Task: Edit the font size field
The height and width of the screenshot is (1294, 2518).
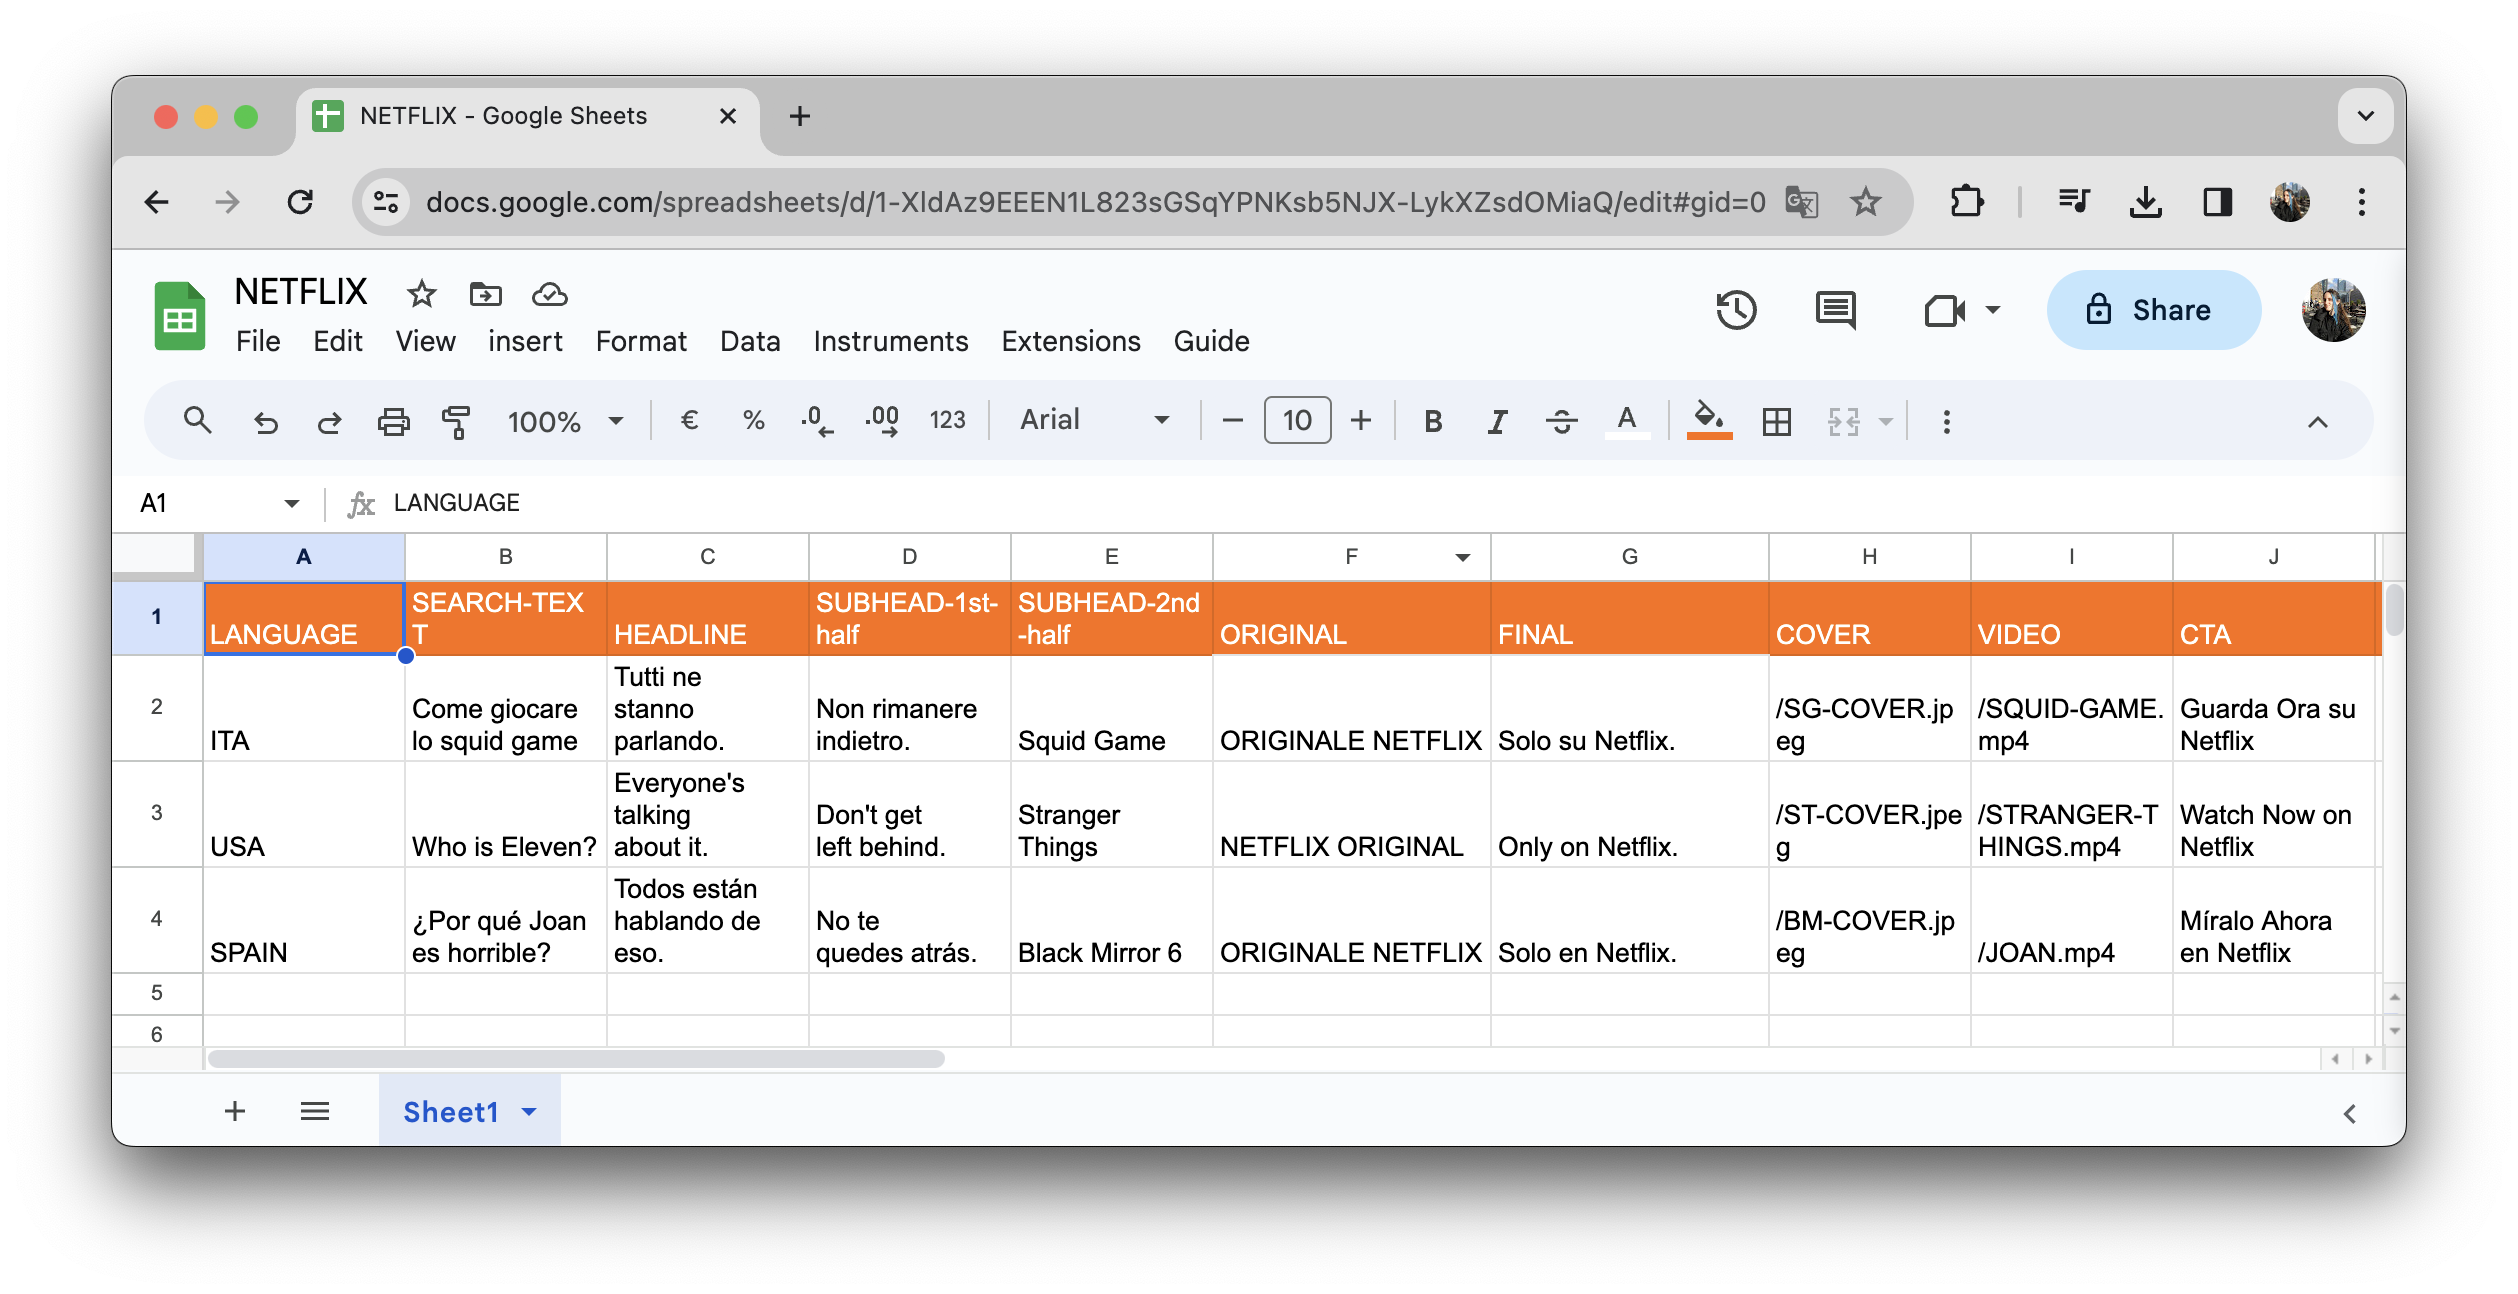Action: pyautogui.click(x=1297, y=420)
